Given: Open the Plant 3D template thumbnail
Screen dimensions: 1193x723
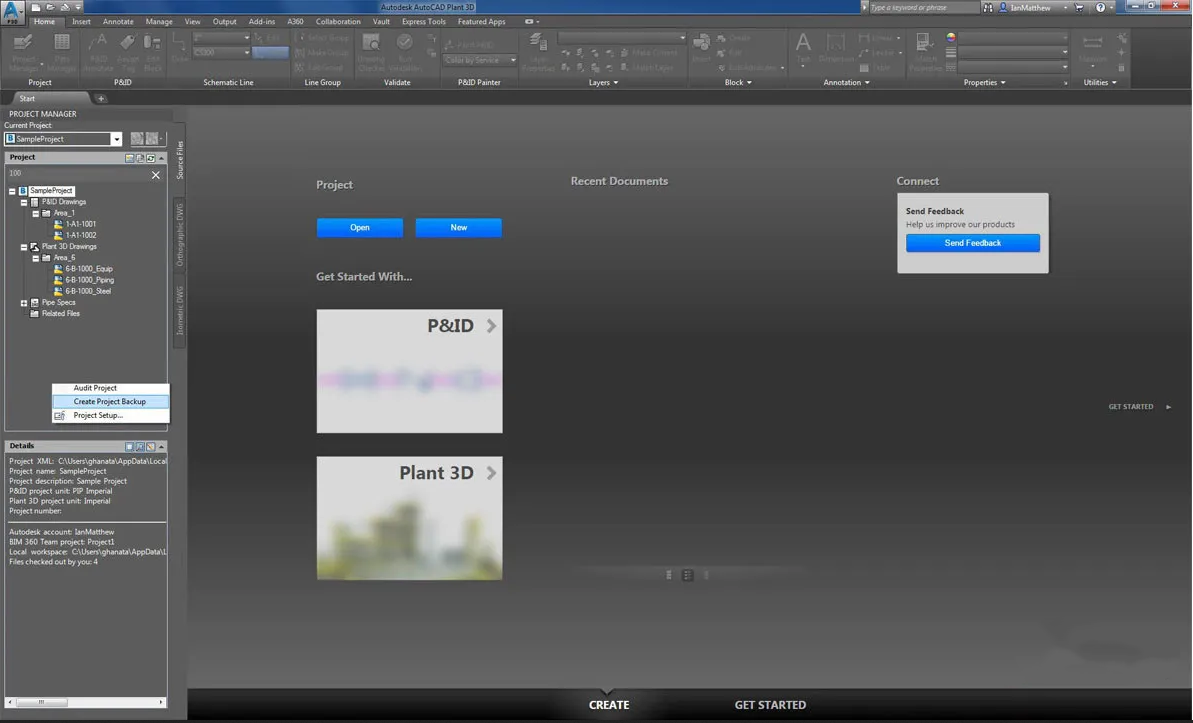Looking at the screenshot, I should 409,518.
